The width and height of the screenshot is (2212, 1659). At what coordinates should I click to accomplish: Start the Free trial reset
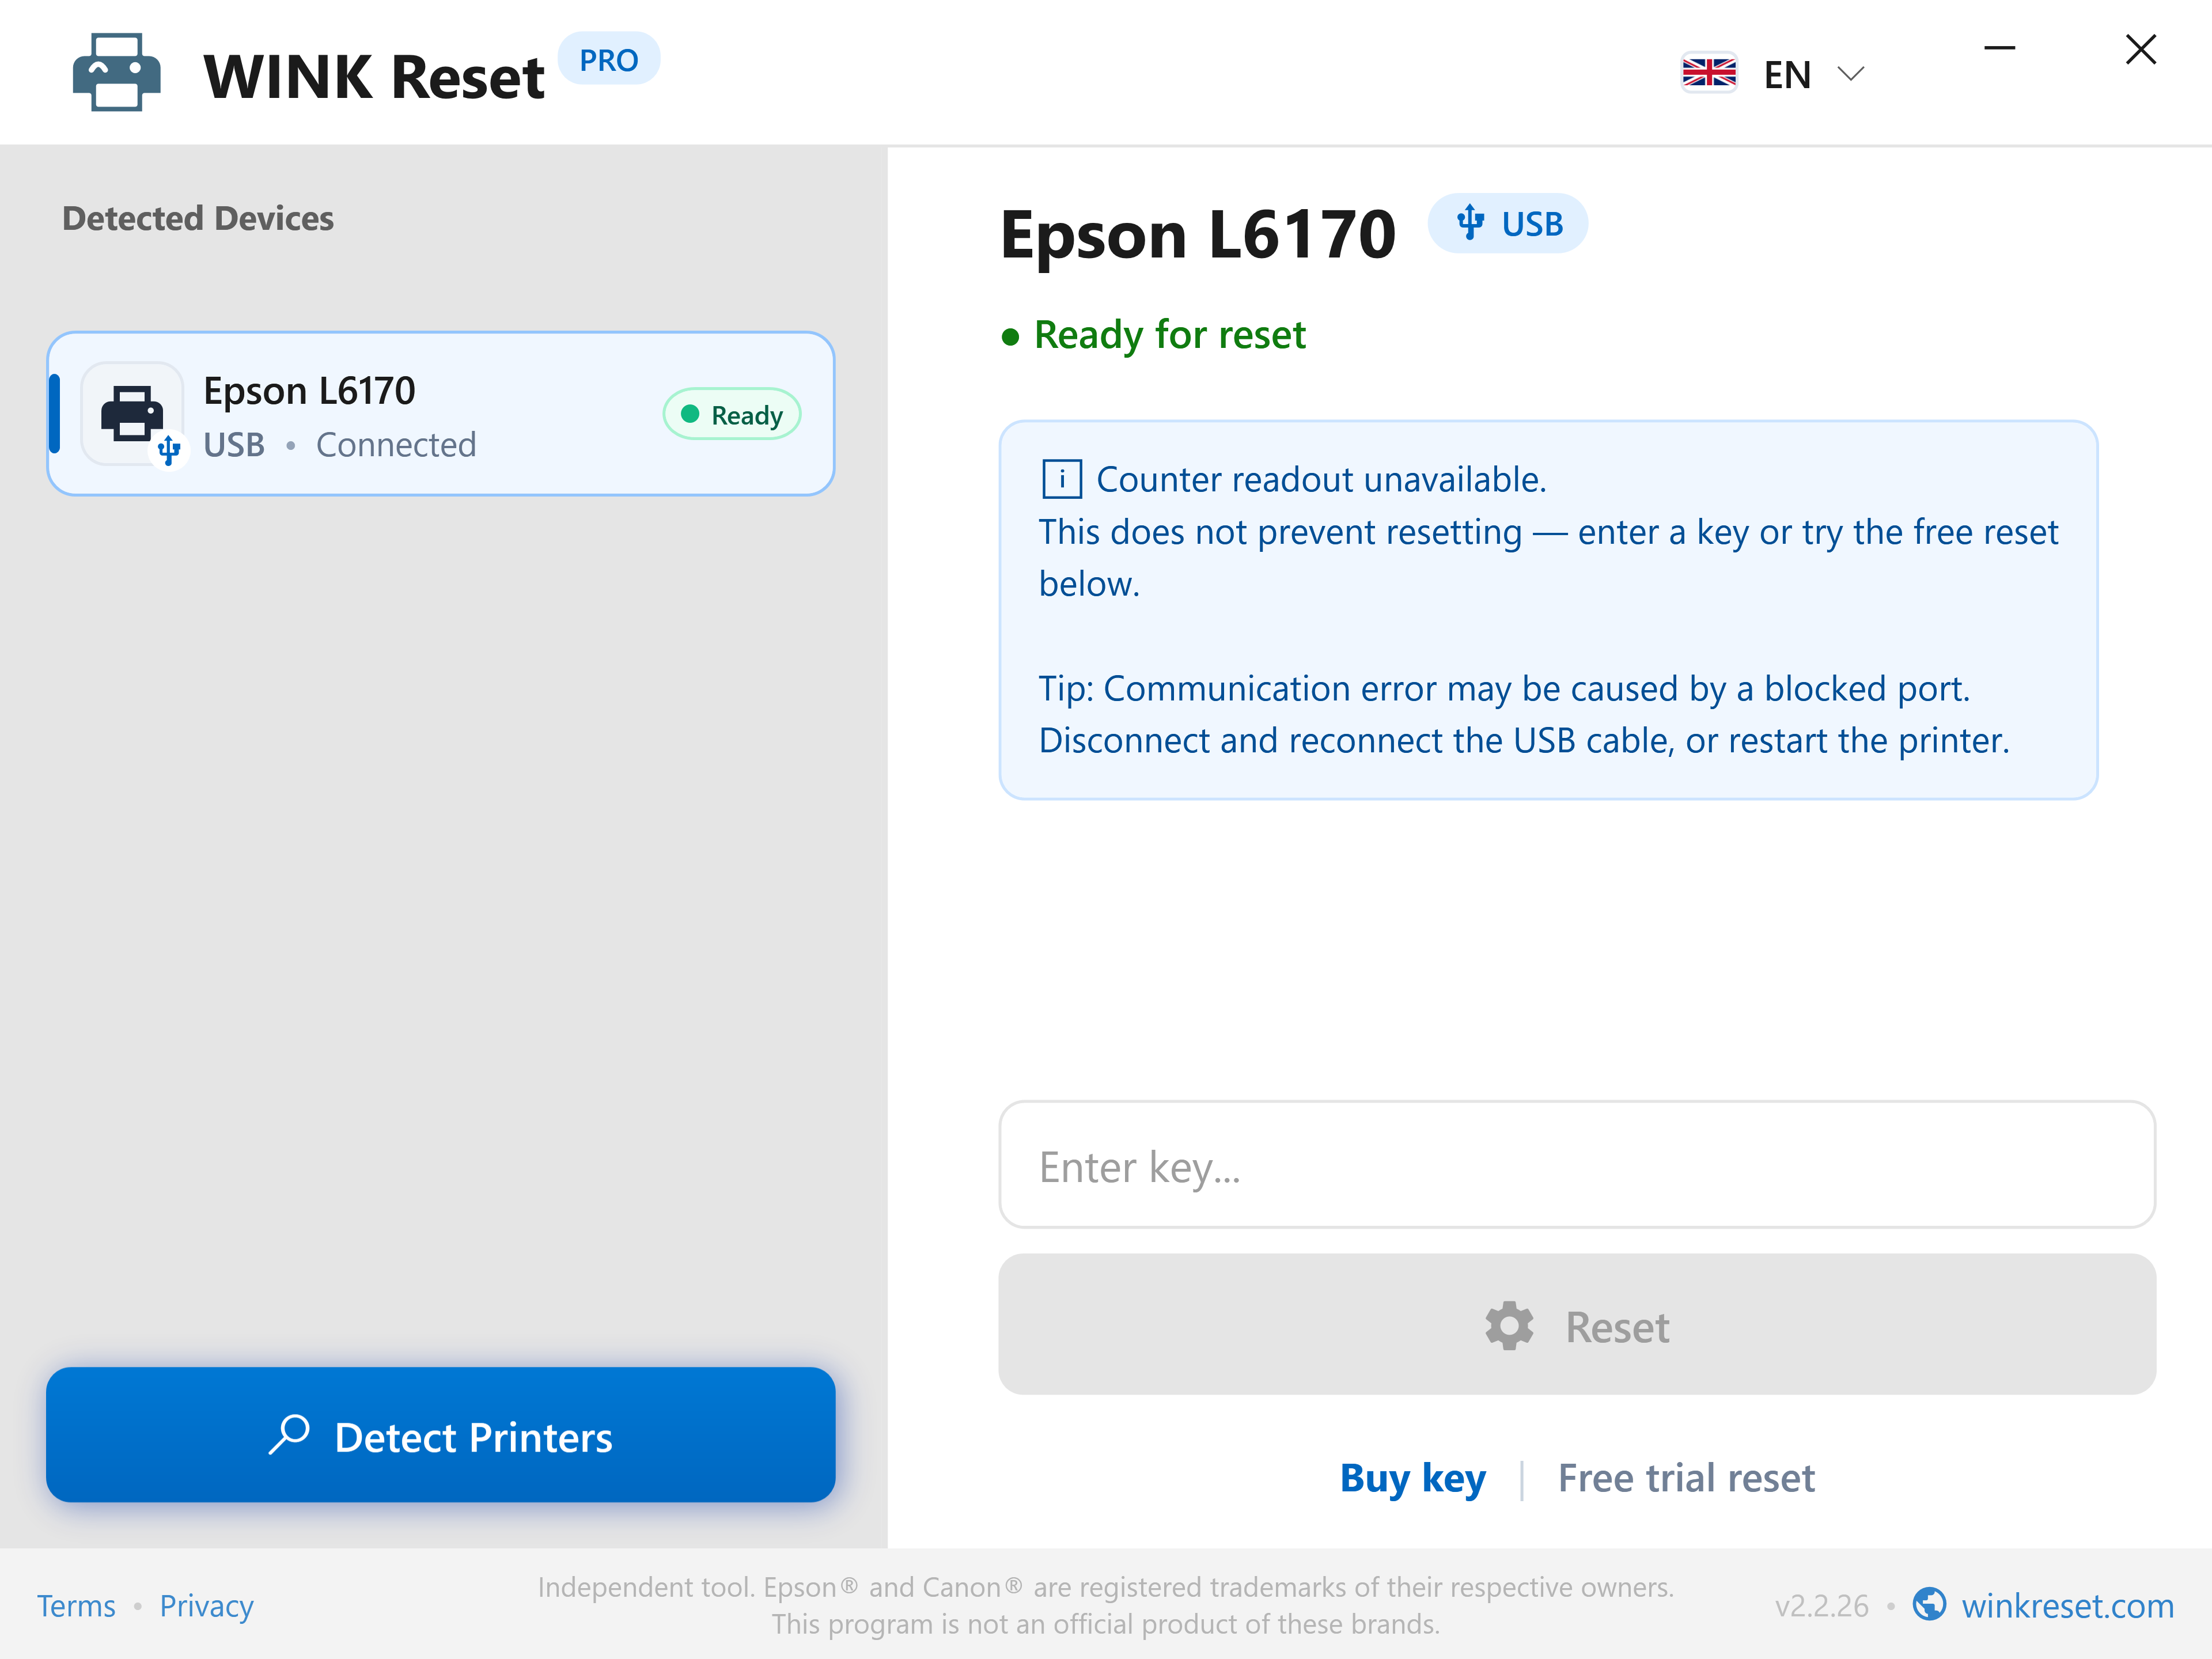coord(1686,1478)
